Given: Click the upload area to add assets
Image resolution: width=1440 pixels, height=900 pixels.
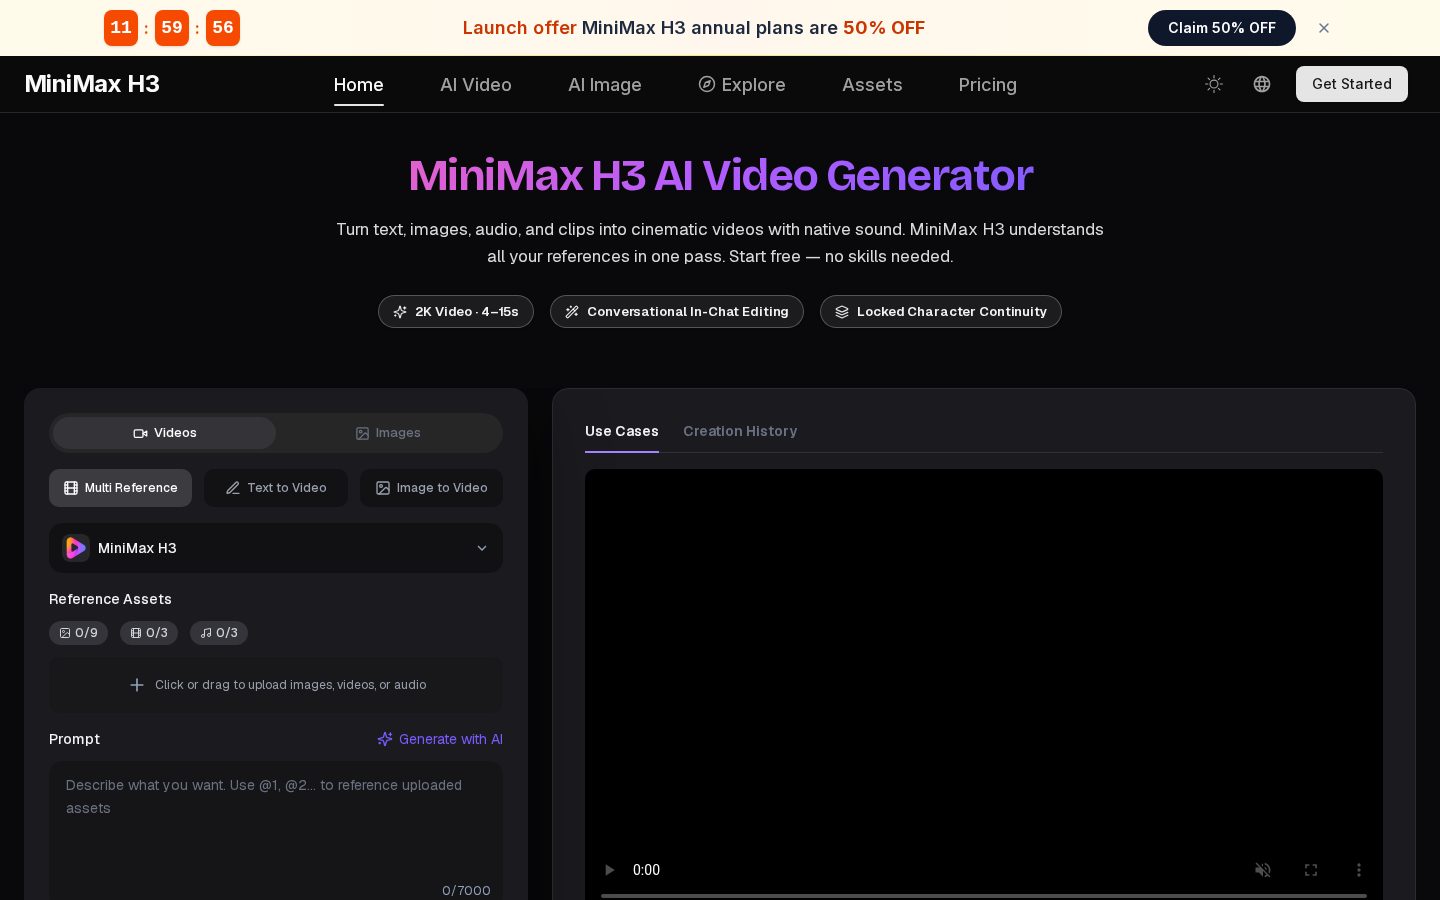Looking at the screenshot, I should tap(276, 685).
